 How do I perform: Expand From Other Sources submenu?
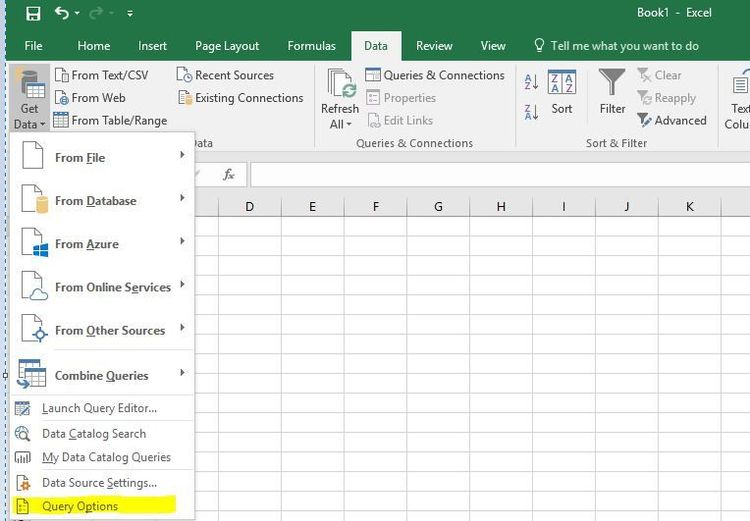[x=102, y=330]
